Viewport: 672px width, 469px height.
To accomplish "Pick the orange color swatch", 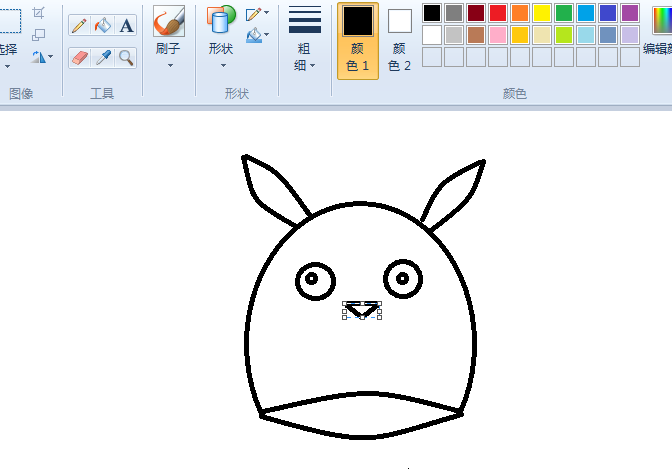I will pyautogui.click(x=520, y=13).
